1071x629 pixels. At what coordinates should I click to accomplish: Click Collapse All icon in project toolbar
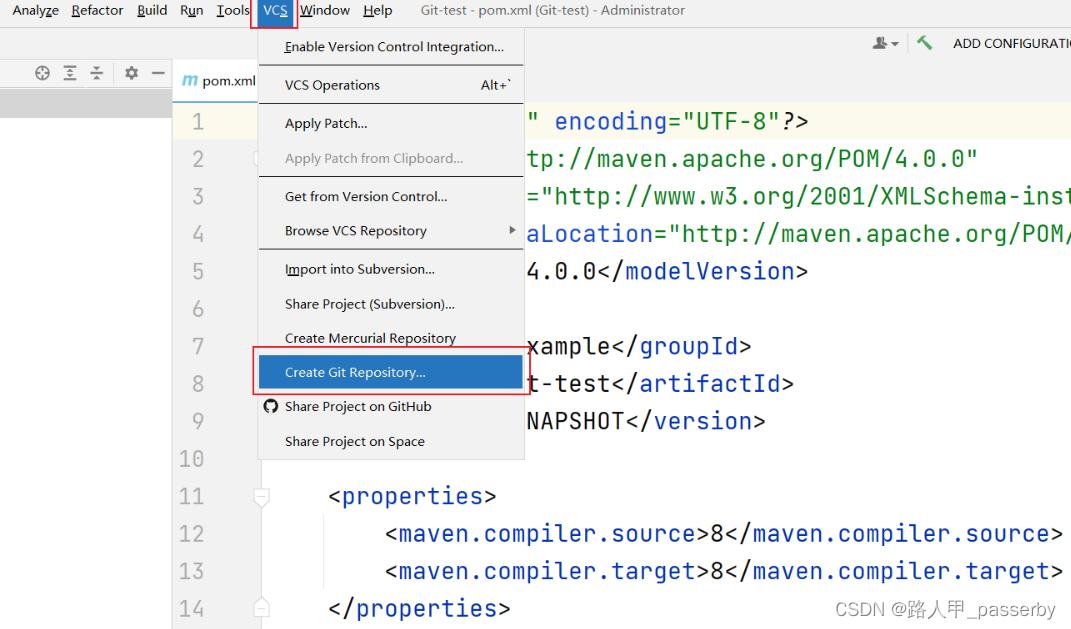pyautogui.click(x=96, y=73)
